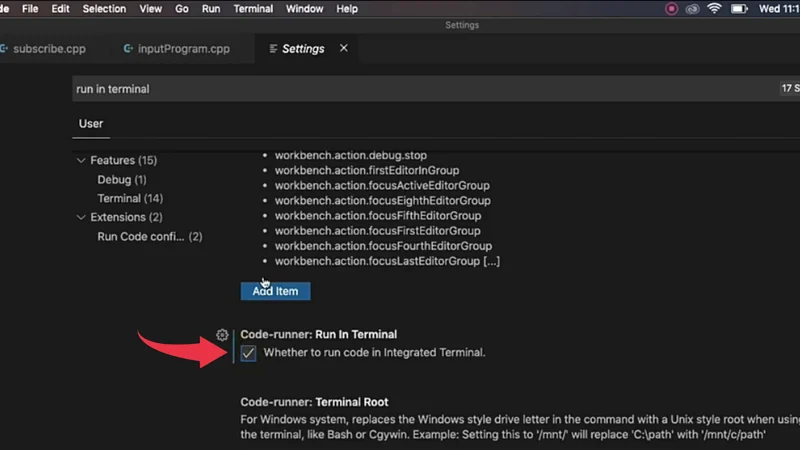Viewport: 800px width, 450px height.
Task: Select Terminal (14) in the settings tree
Action: (130, 199)
